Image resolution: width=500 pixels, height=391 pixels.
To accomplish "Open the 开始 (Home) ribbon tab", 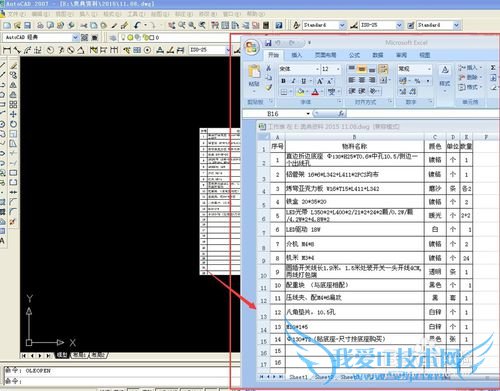I will (273, 55).
